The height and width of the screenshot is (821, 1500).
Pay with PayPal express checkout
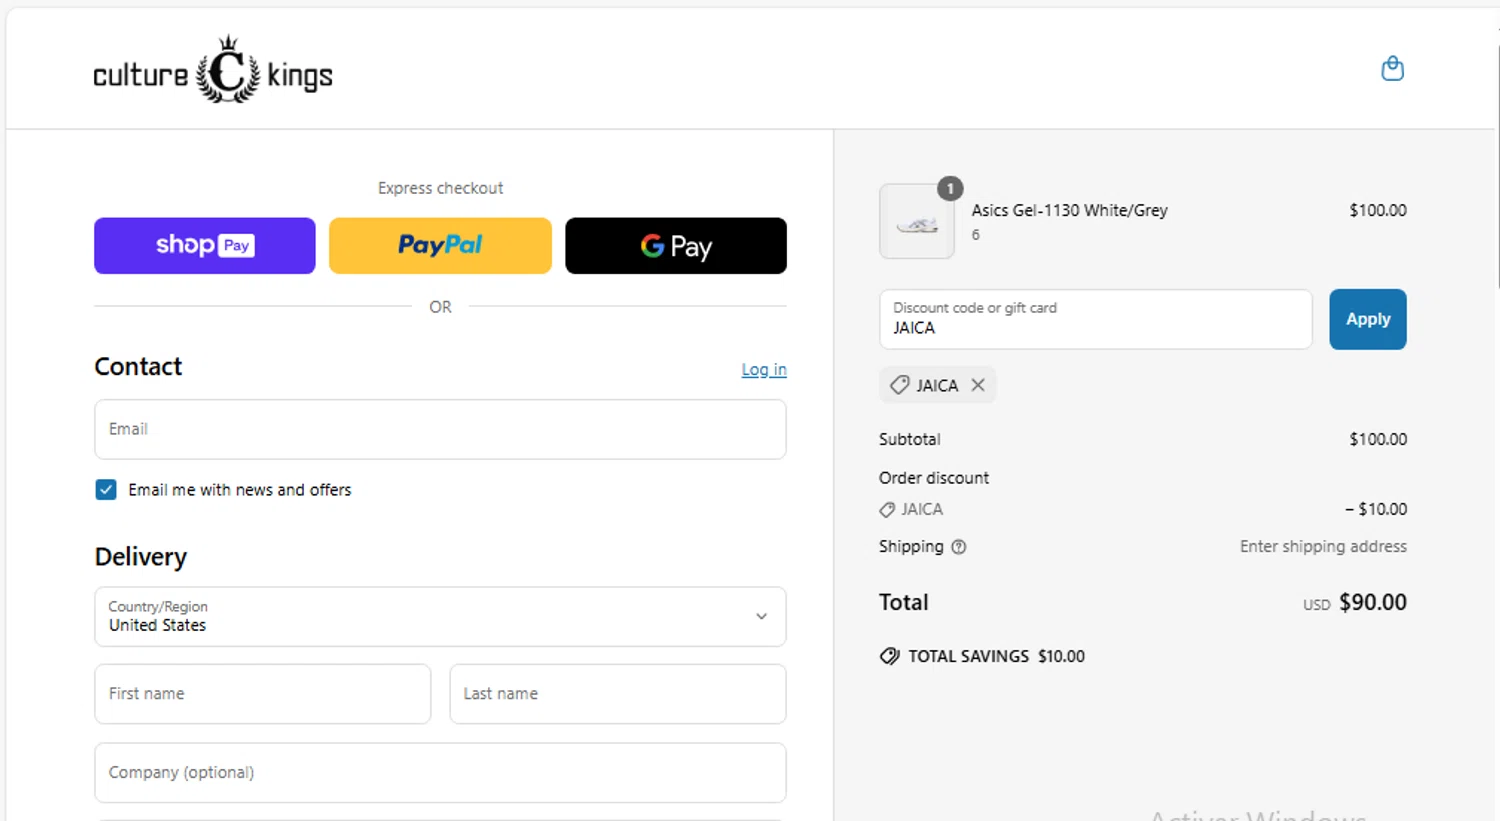440,246
